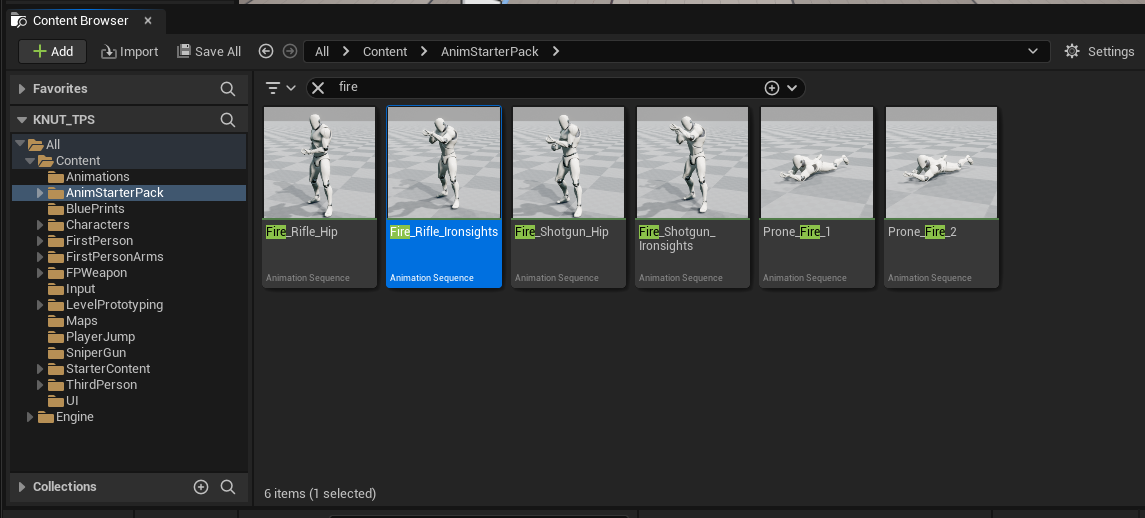Select the Fire_Shotgun_Ironsights animation thumbnail

click(x=692, y=162)
